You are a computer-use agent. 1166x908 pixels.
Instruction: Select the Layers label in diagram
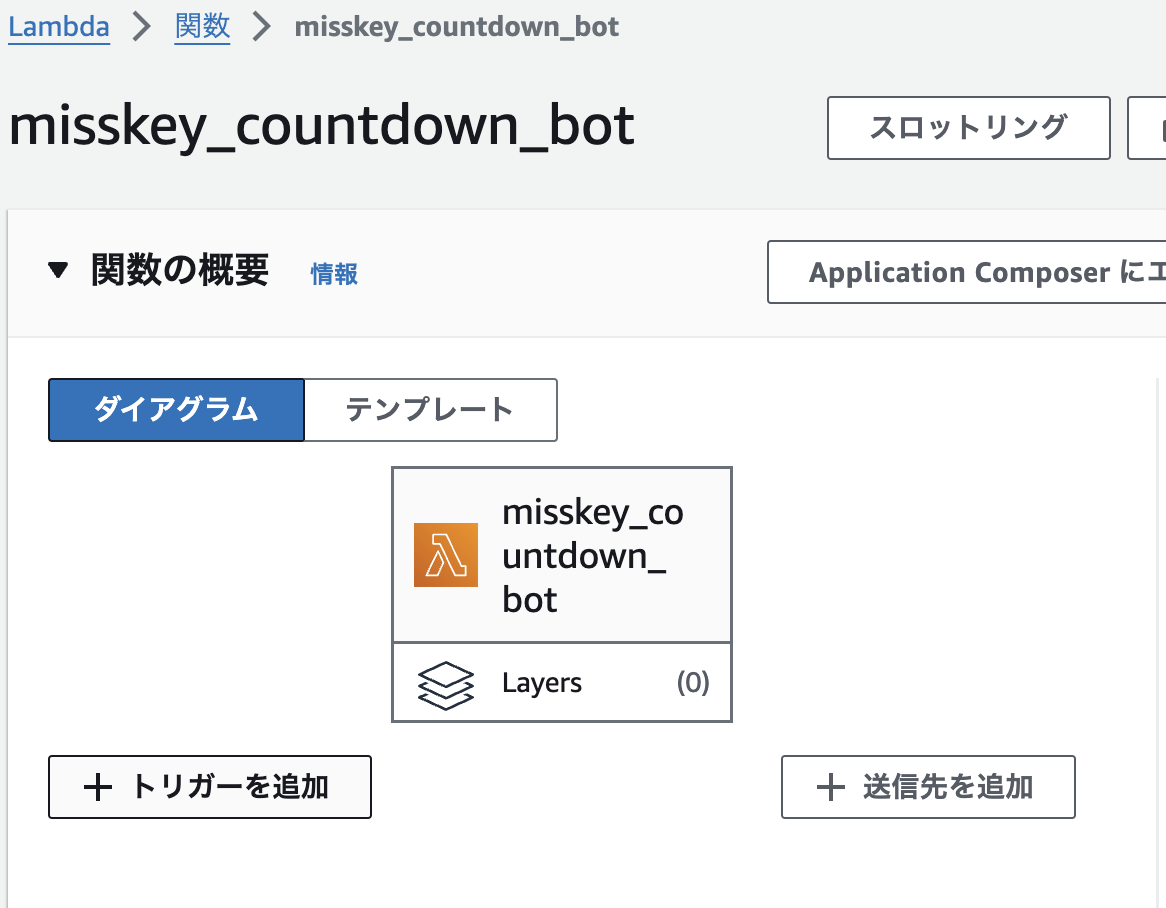tap(541, 683)
